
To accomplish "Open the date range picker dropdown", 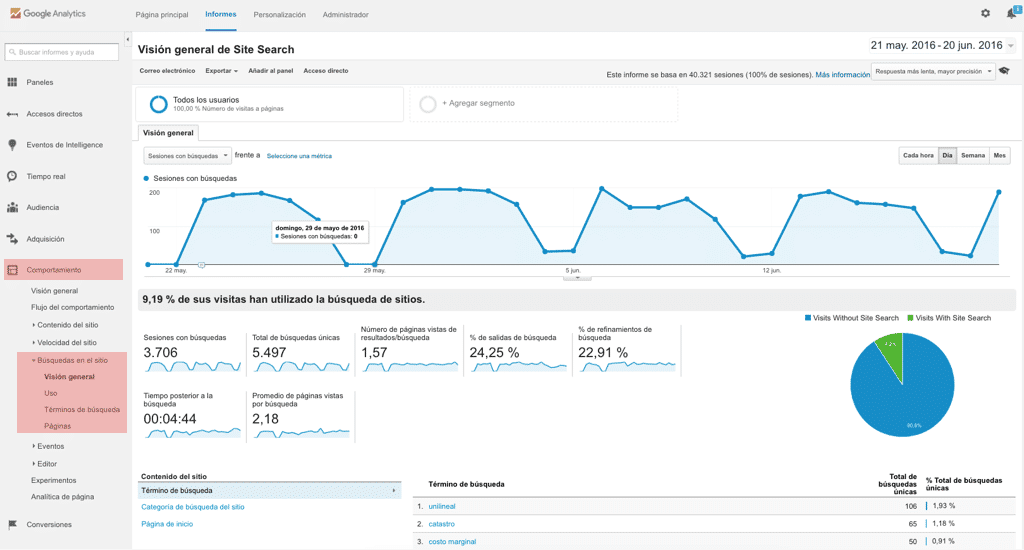I will point(1011,46).
